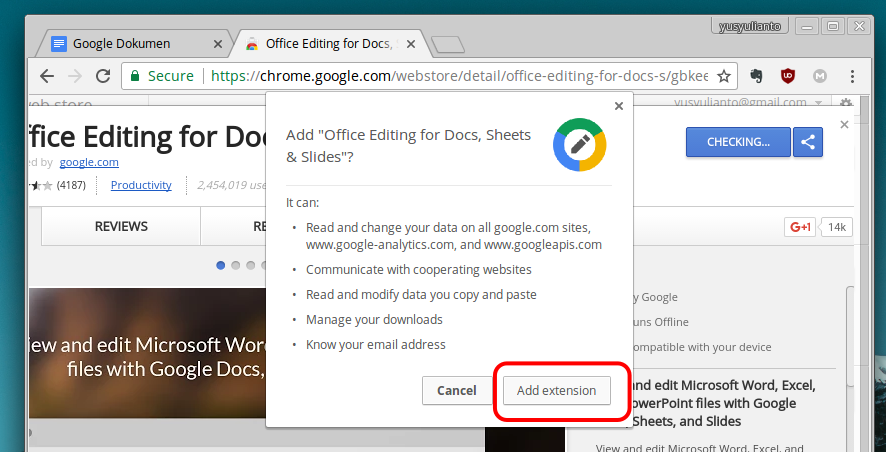
Task: Minimize the Chrome window
Action: [x=807, y=26]
